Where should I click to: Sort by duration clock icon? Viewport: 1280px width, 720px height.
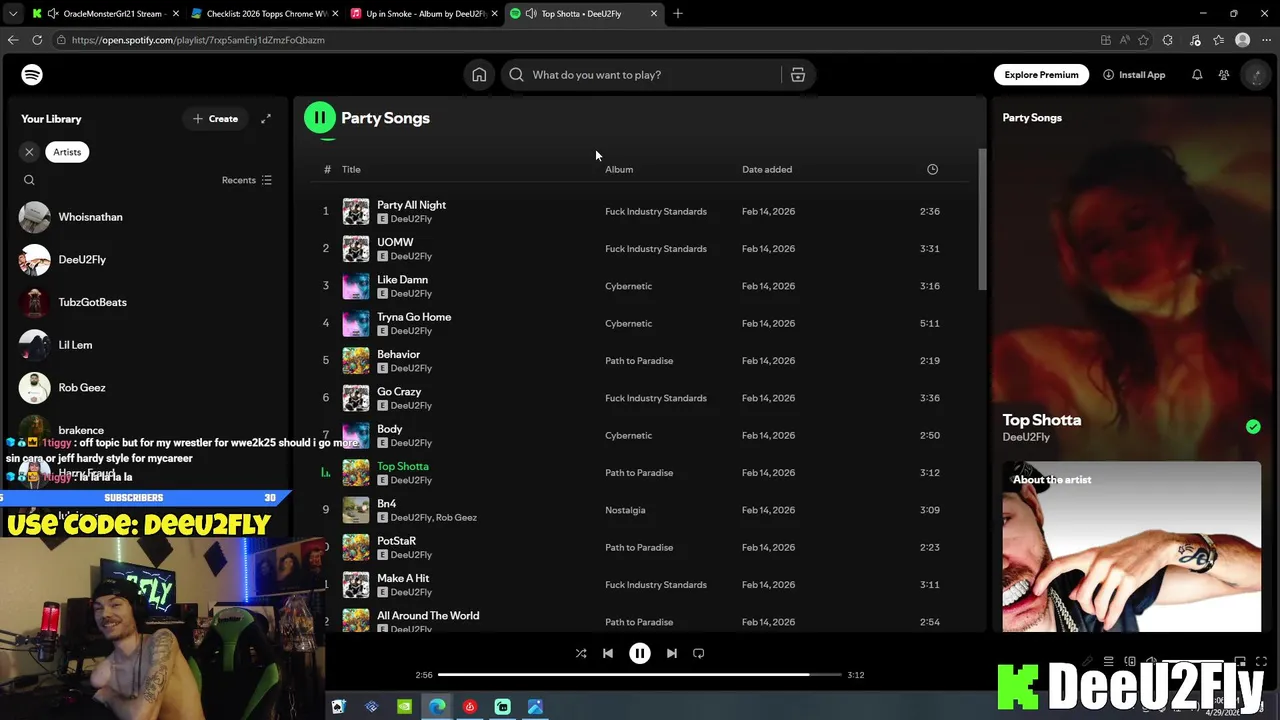pyautogui.click(x=932, y=169)
